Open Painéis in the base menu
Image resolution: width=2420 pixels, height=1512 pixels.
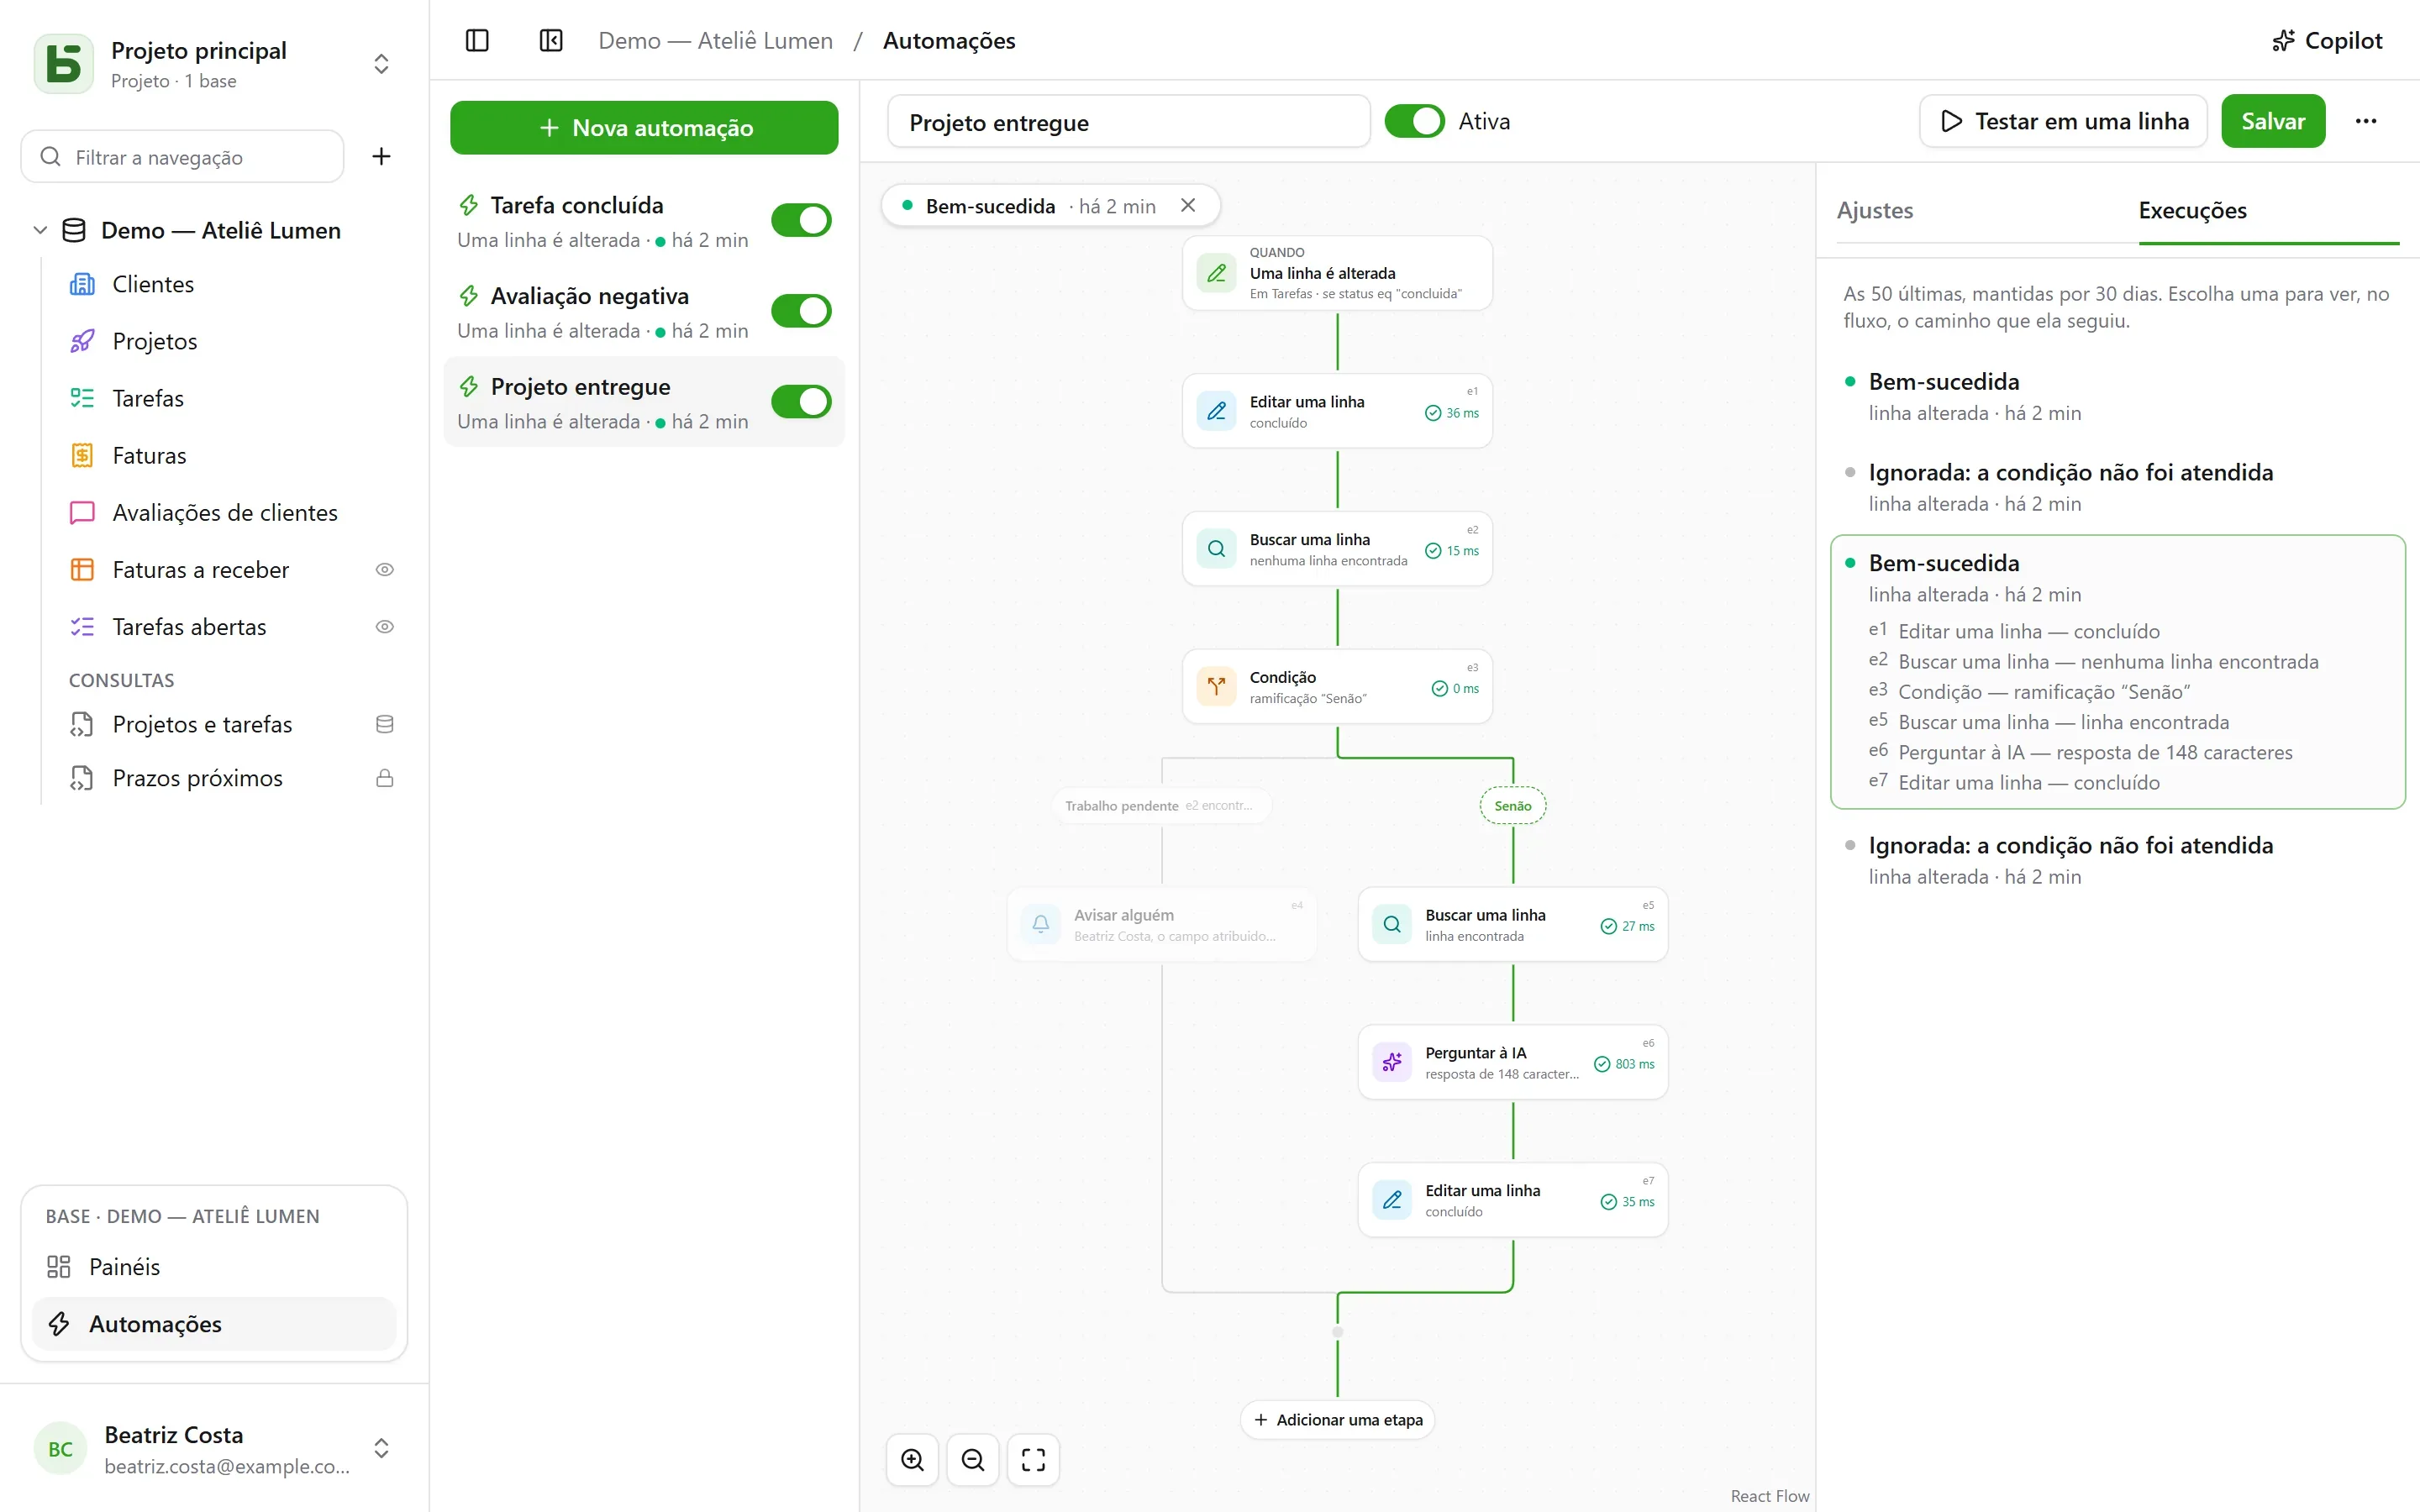coord(214,1267)
